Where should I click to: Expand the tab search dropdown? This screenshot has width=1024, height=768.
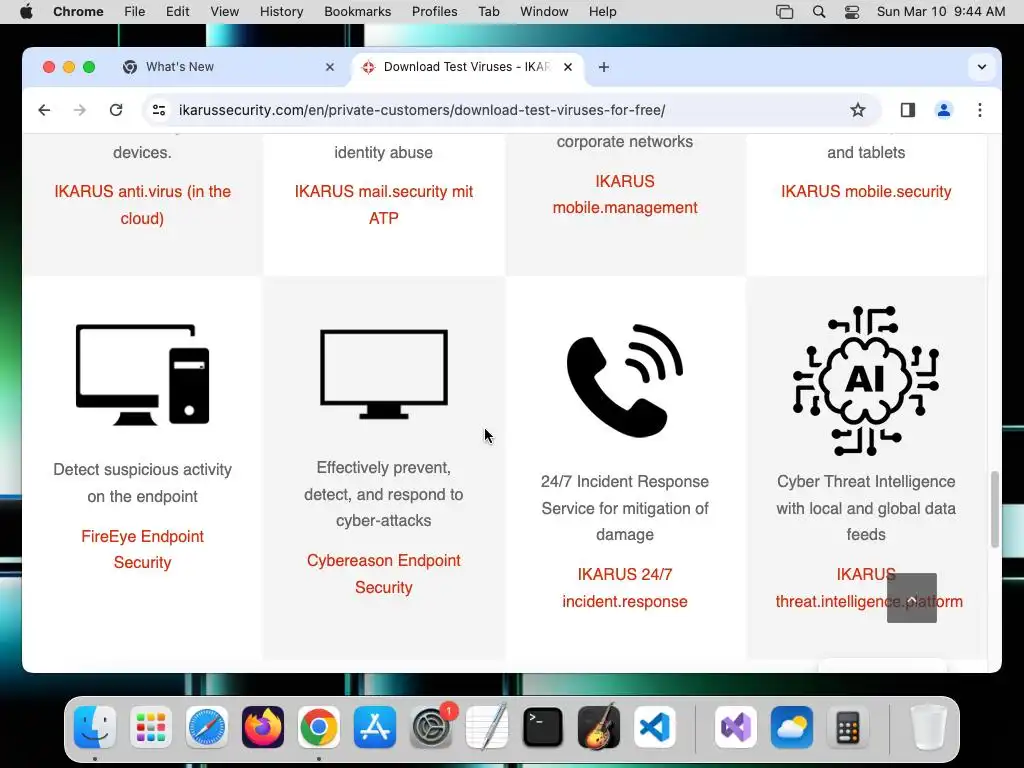click(982, 67)
